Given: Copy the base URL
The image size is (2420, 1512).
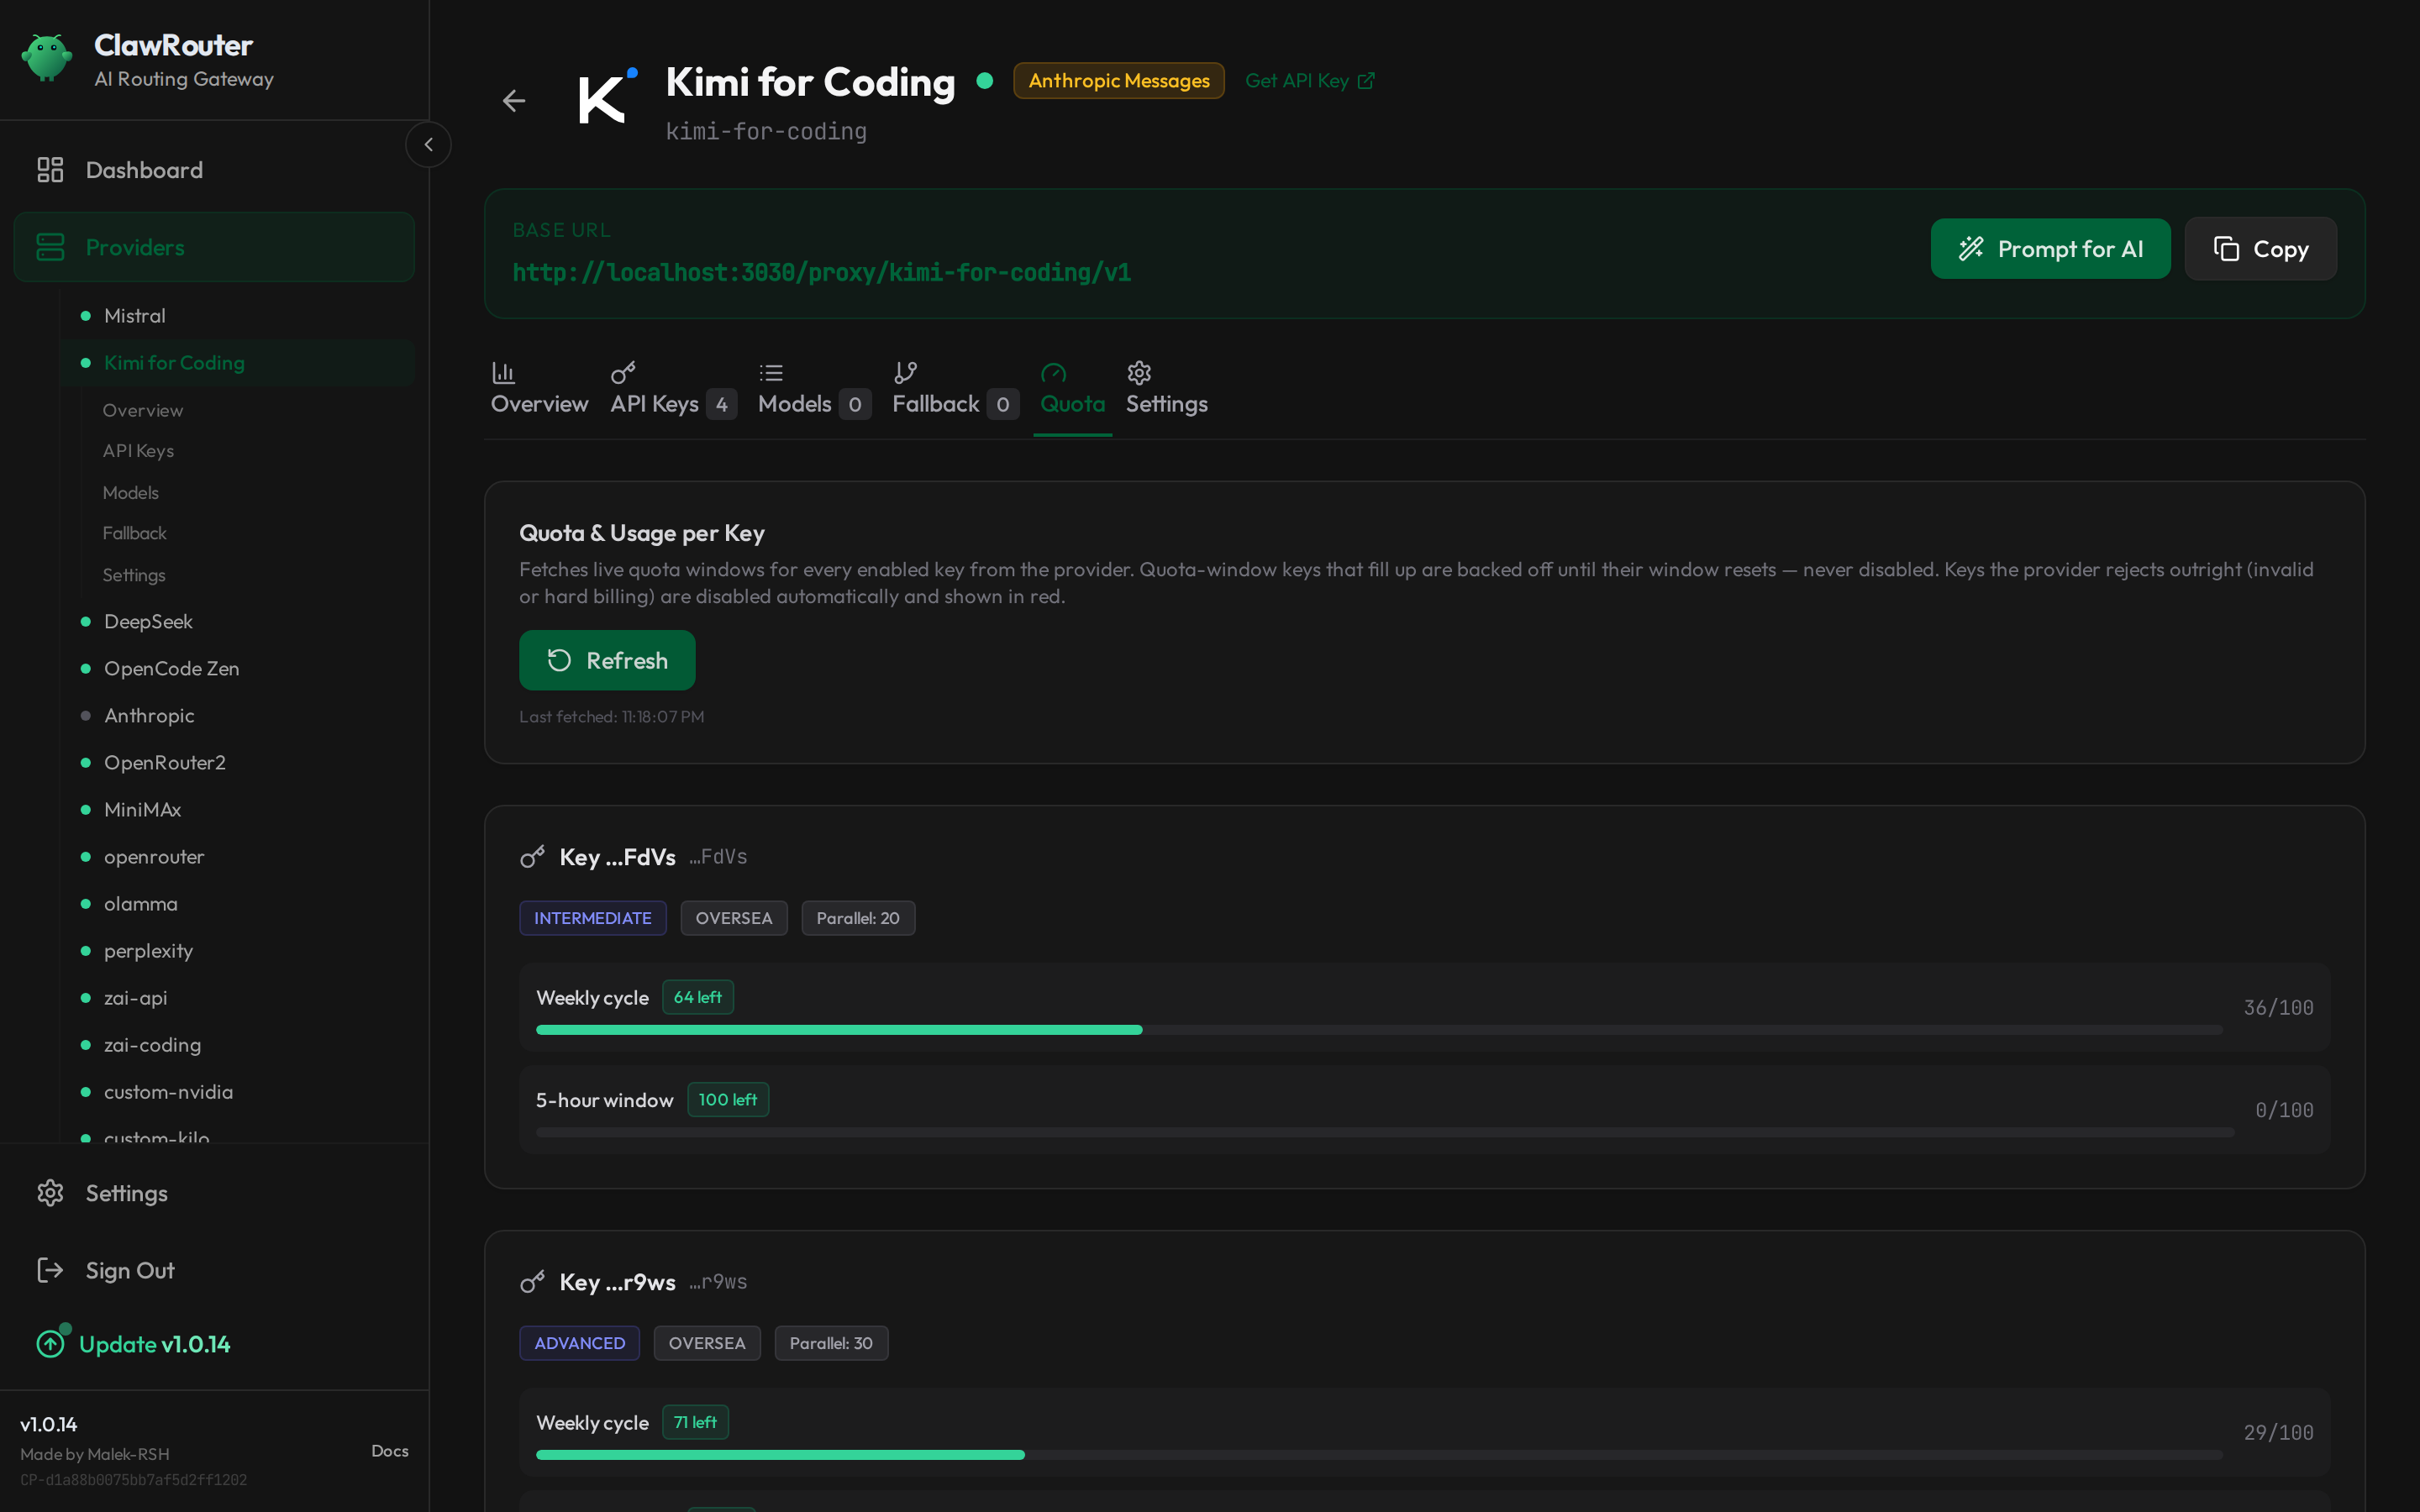Looking at the screenshot, I should pos(2260,249).
